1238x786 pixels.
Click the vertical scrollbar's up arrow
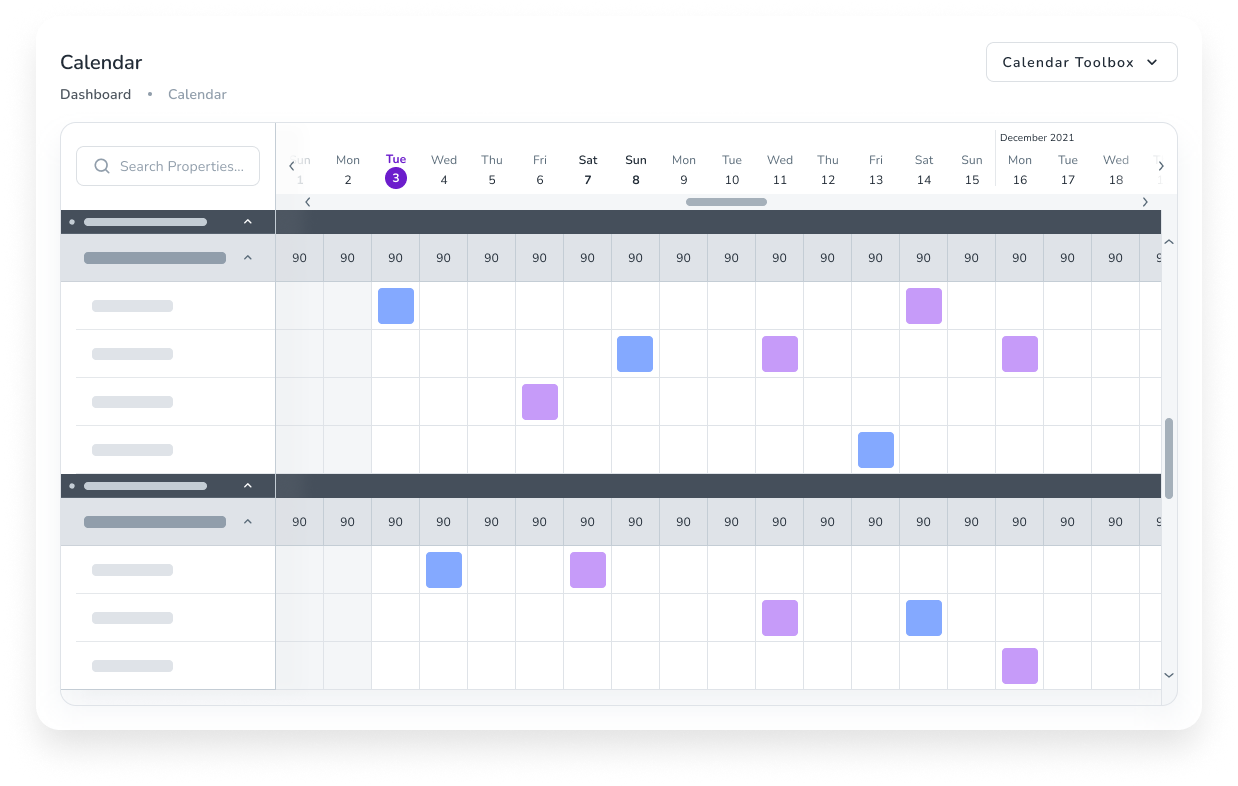pos(1169,242)
